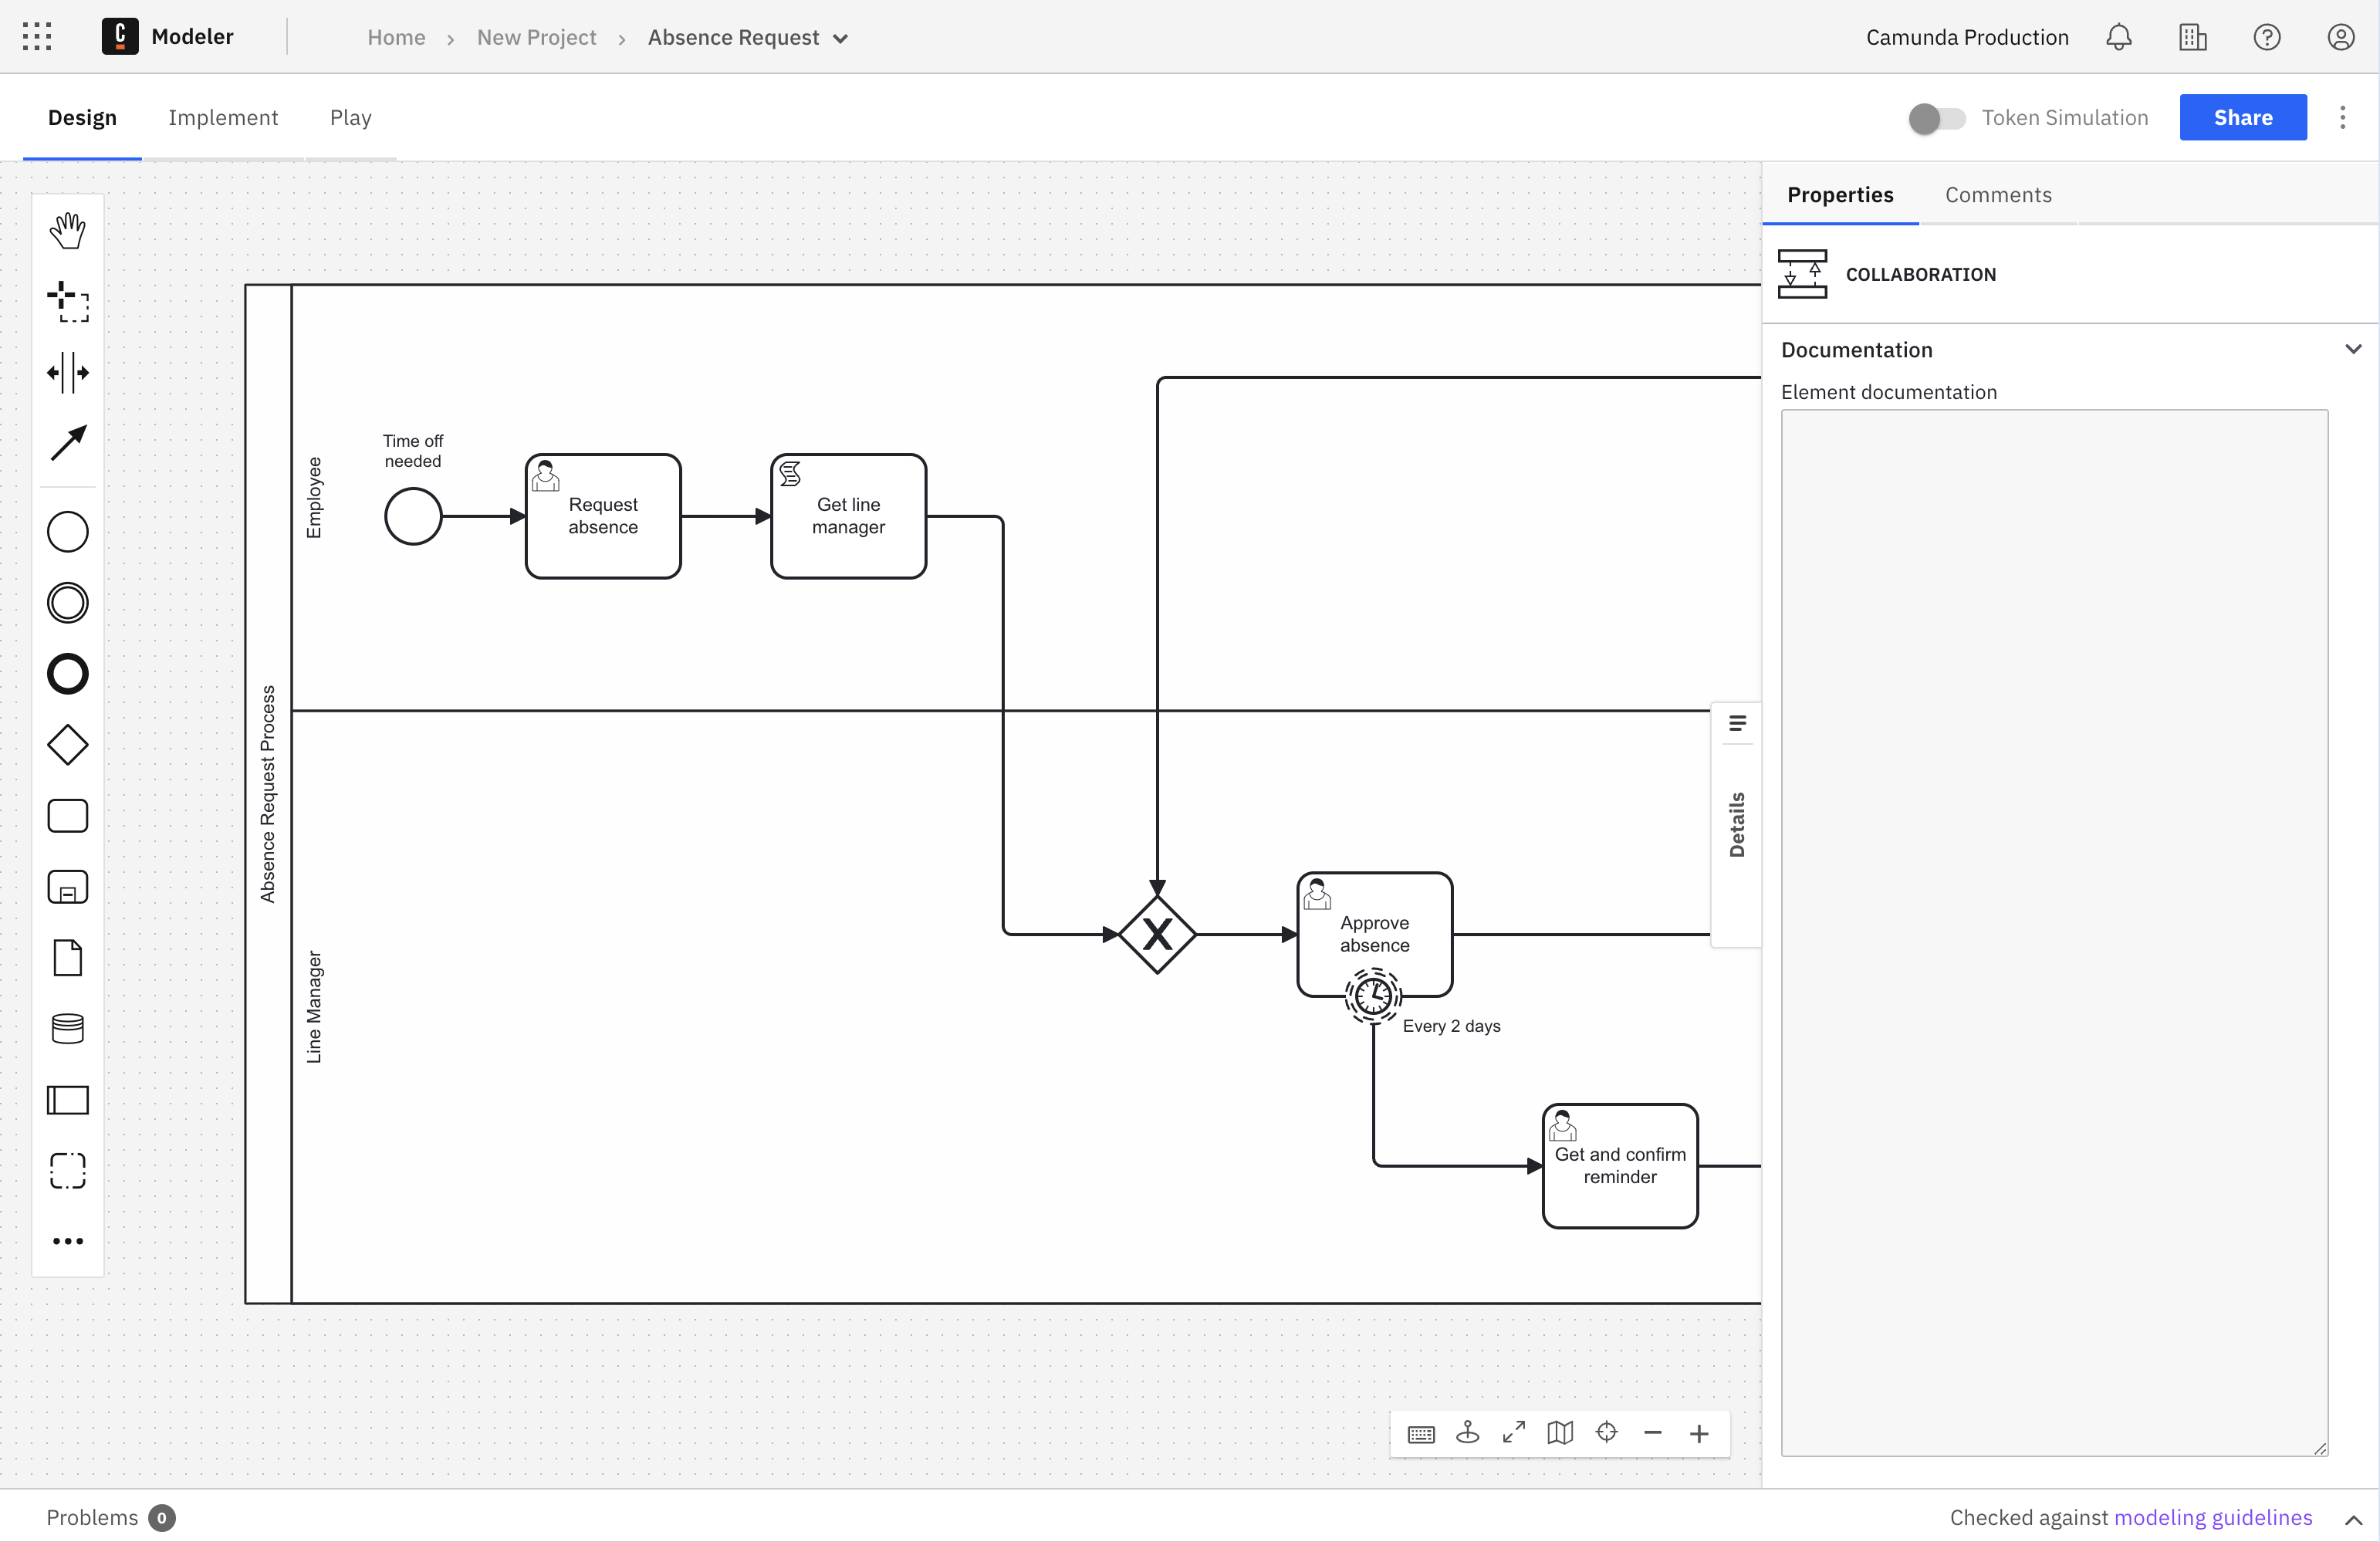Activate the Lasso selection tool
The width and height of the screenshot is (2380, 1542).
[67, 301]
